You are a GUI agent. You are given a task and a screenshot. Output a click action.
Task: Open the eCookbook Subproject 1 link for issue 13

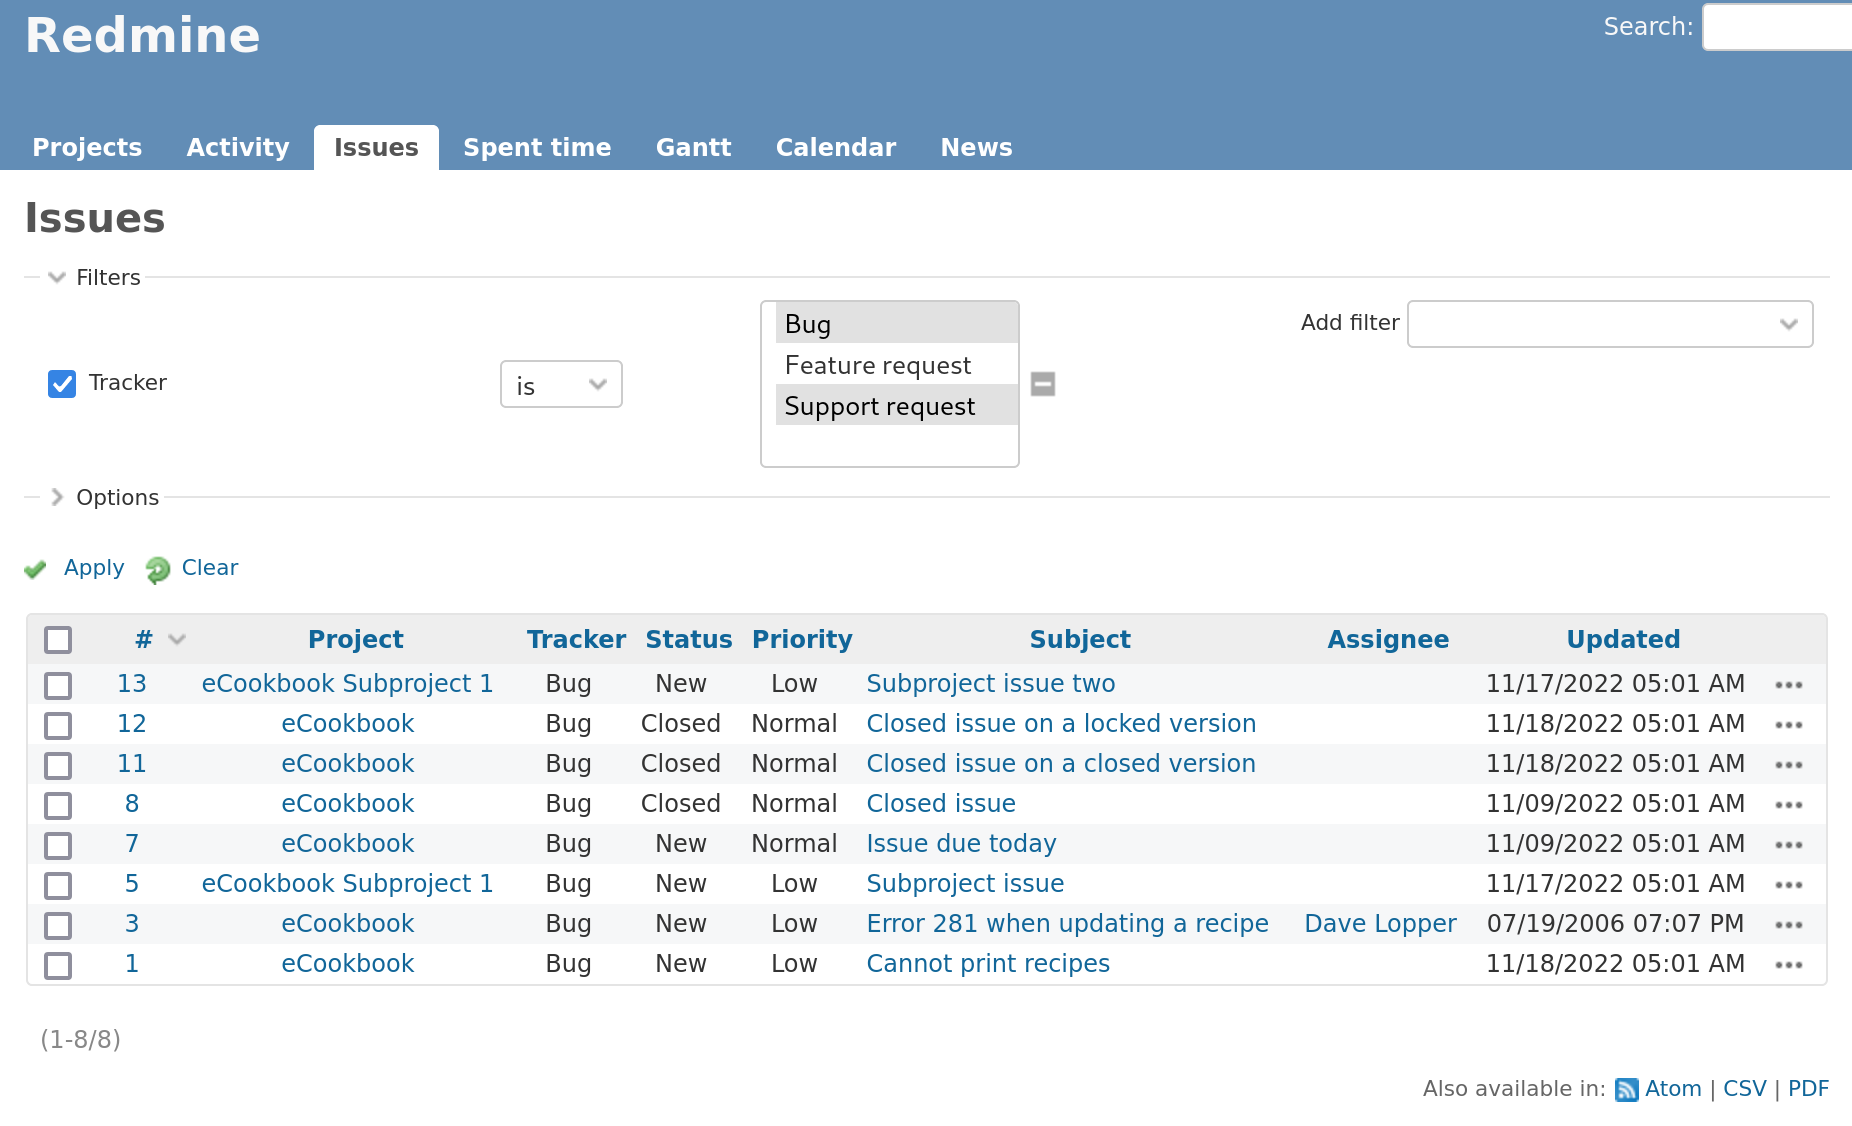[x=347, y=684]
